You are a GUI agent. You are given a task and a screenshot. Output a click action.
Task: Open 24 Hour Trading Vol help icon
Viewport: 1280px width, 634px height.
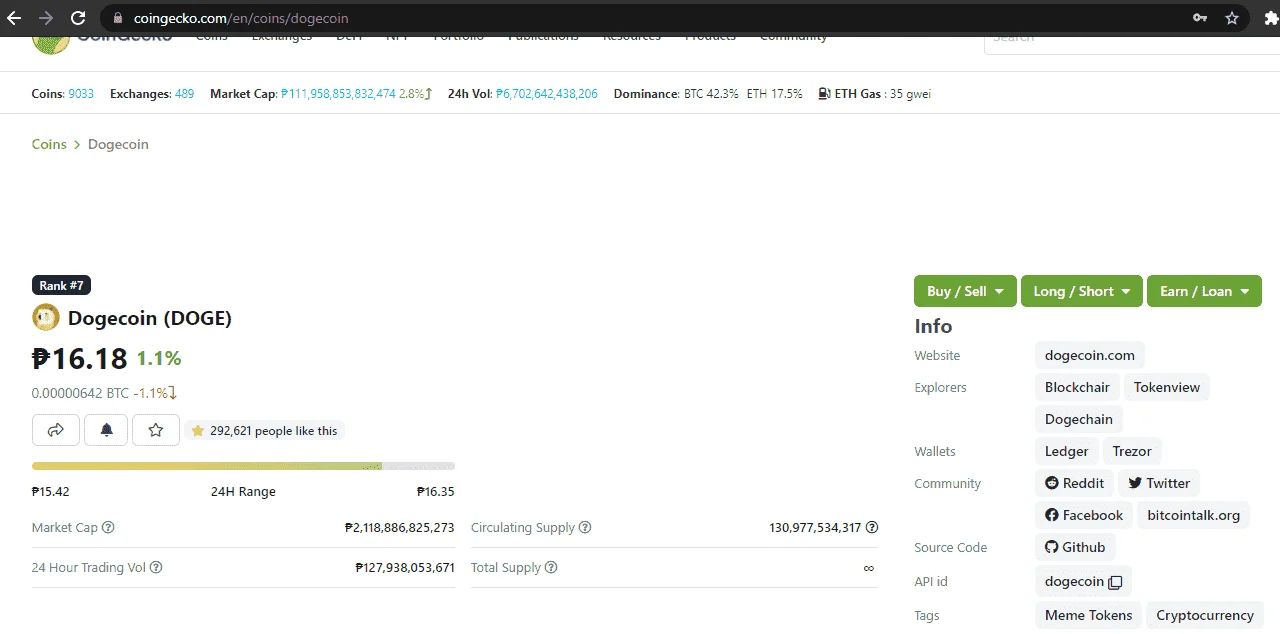pos(156,568)
